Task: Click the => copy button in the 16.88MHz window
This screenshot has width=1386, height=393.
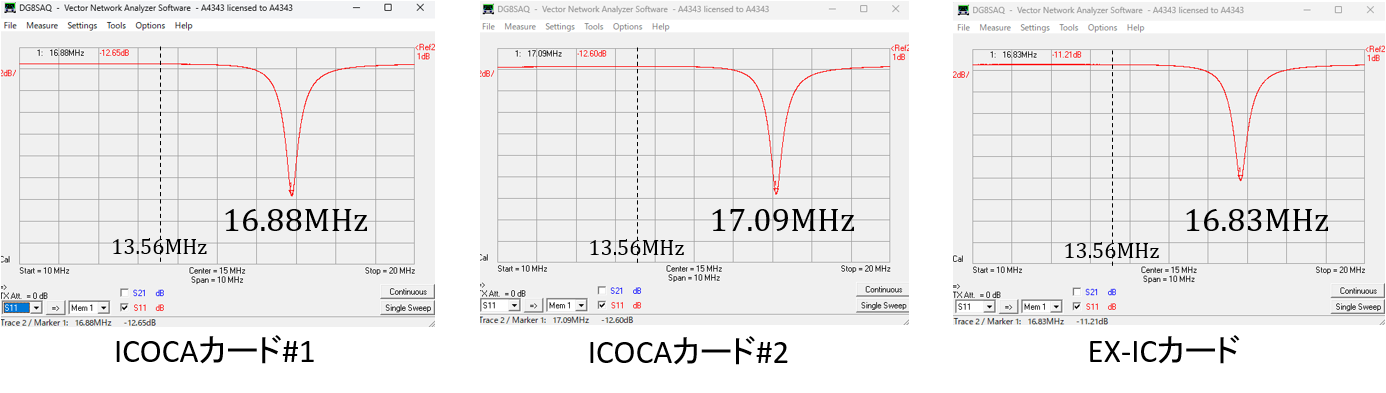Action: [56, 307]
